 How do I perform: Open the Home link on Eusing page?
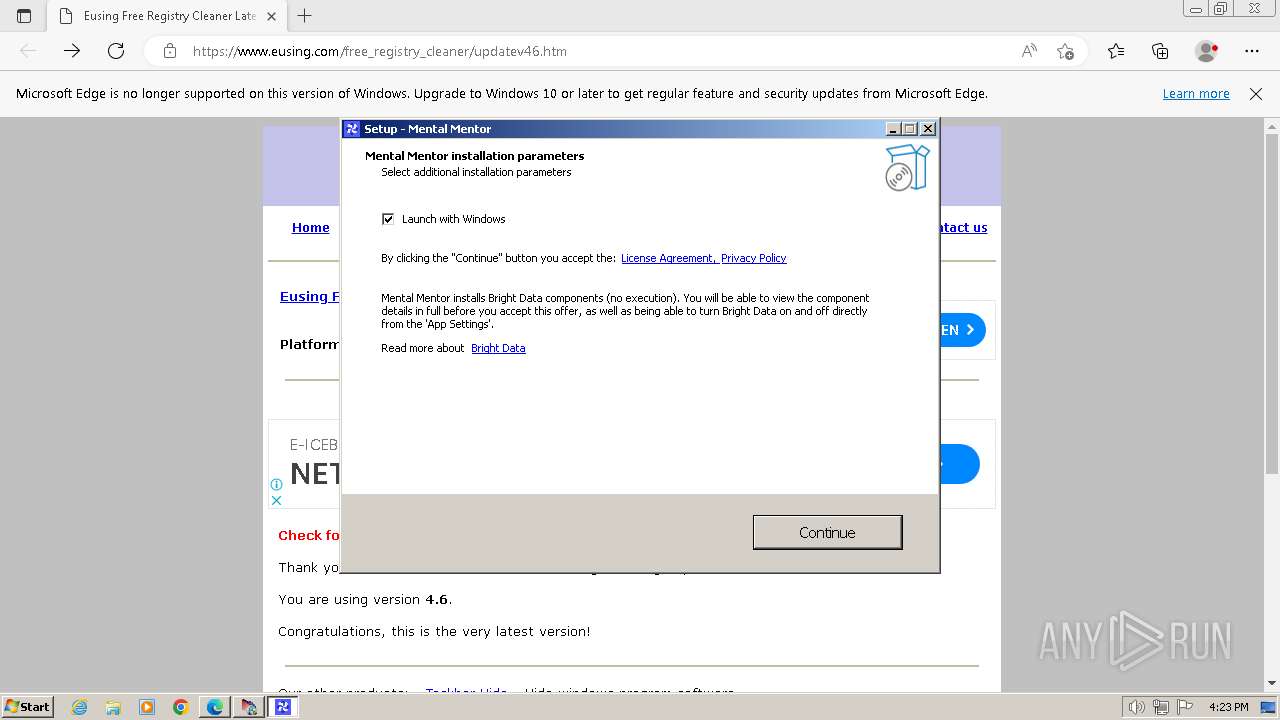tap(310, 227)
